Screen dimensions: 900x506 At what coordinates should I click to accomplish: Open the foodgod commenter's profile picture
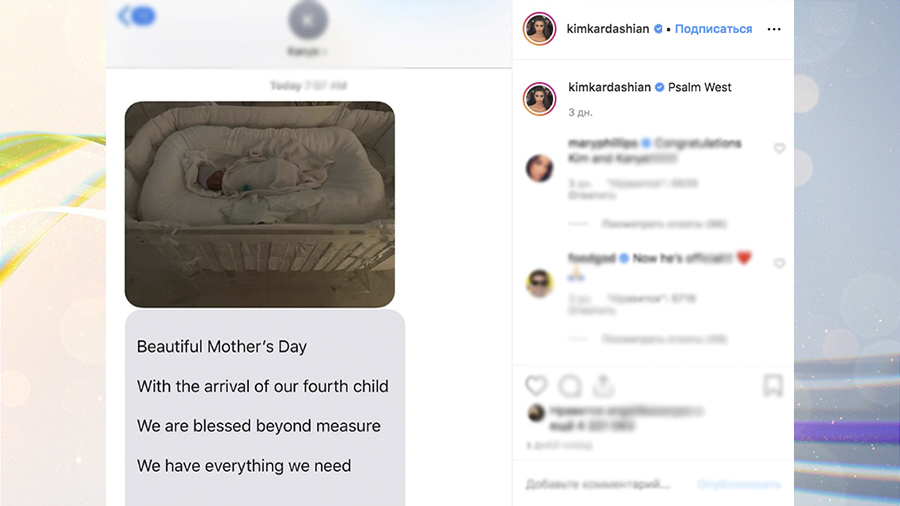pos(540,283)
